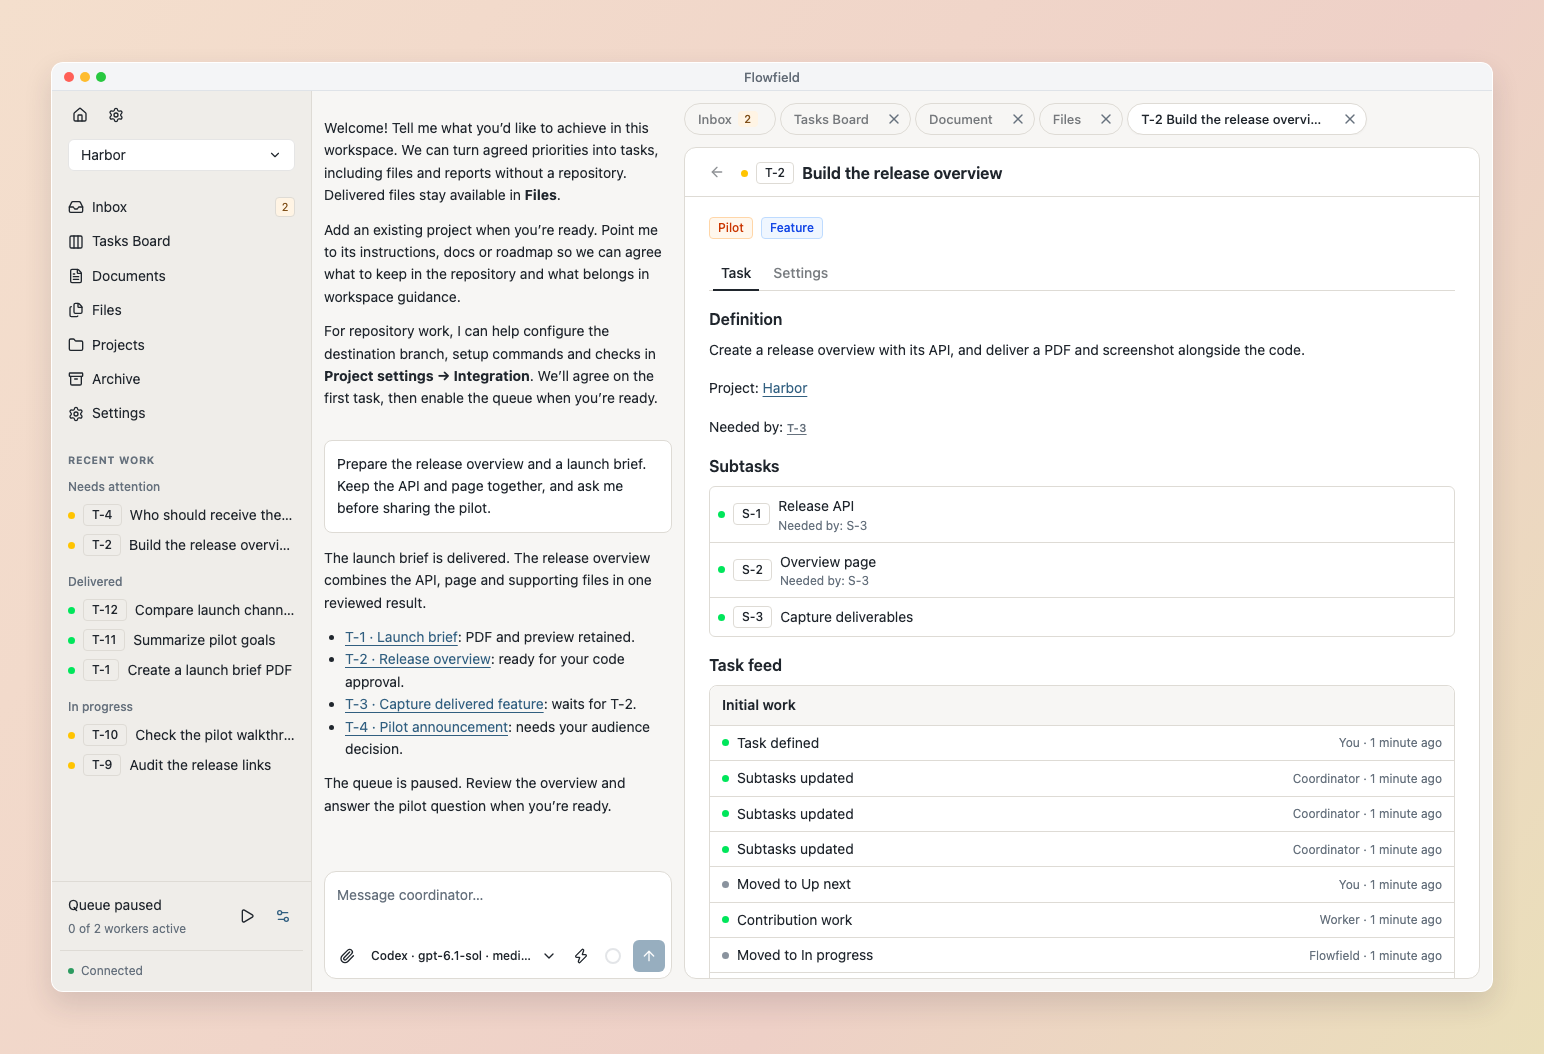Open Inbox in the sidebar
The image size is (1544, 1054).
[x=181, y=207]
